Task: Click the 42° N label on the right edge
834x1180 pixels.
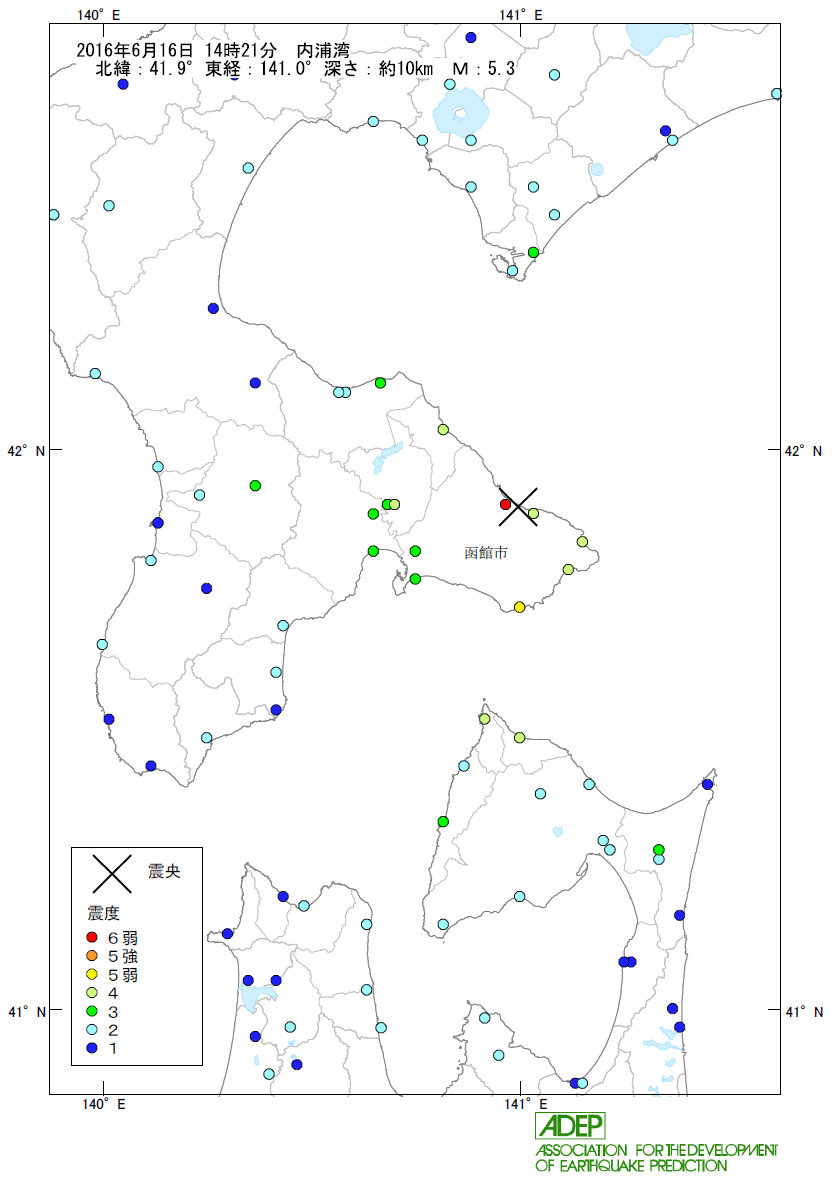Action: [803, 451]
